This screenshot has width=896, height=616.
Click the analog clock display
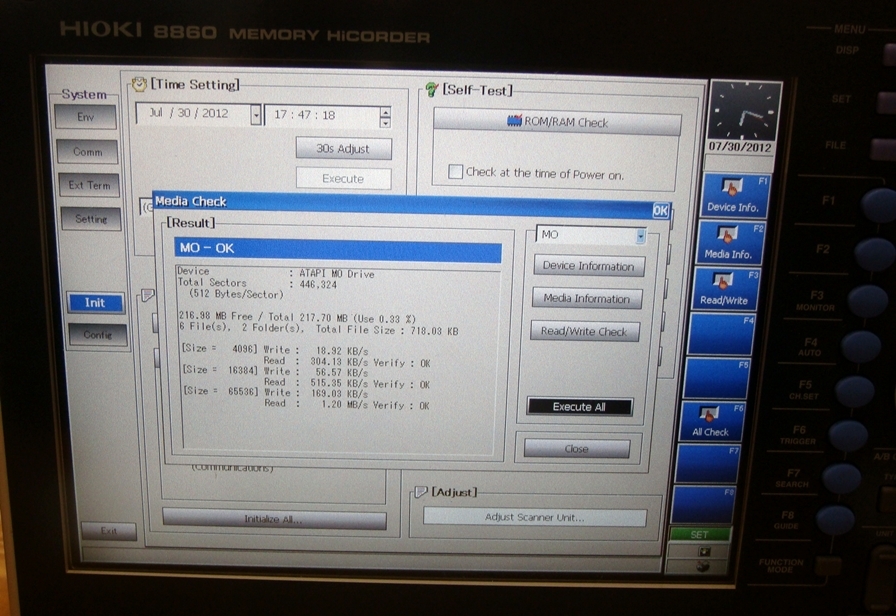745,110
